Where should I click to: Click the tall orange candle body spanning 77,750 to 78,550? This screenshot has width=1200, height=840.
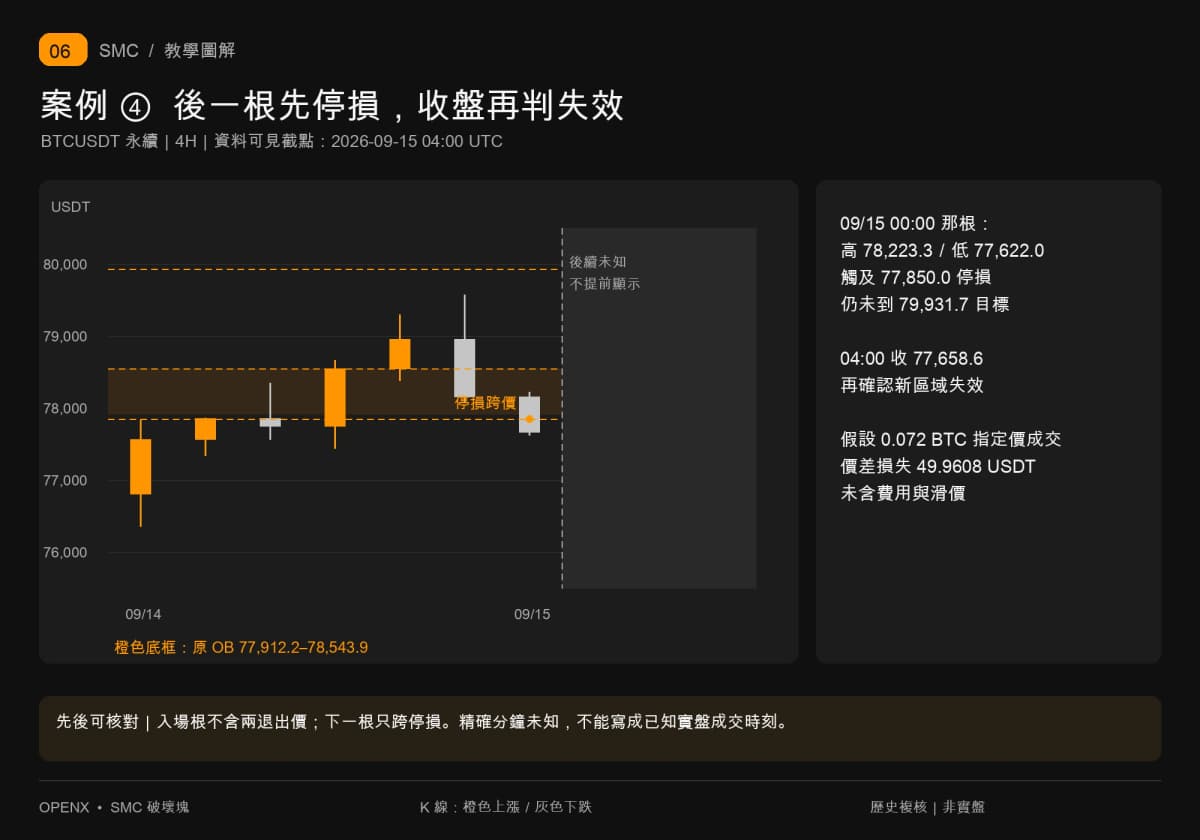point(335,398)
